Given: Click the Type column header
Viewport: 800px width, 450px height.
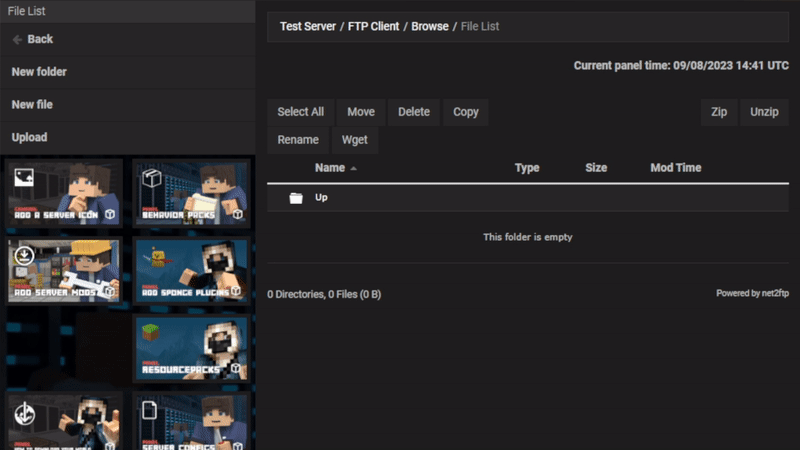Looking at the screenshot, I should [x=527, y=168].
